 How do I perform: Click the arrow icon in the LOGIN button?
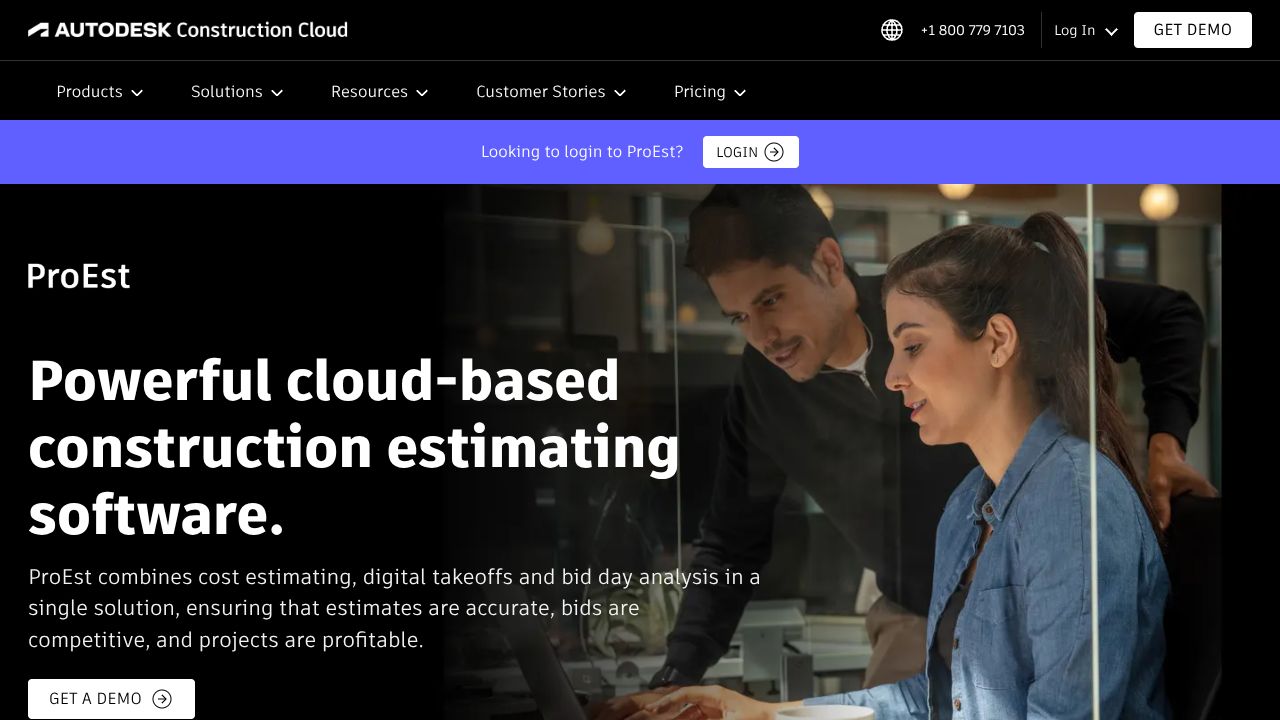(x=774, y=152)
